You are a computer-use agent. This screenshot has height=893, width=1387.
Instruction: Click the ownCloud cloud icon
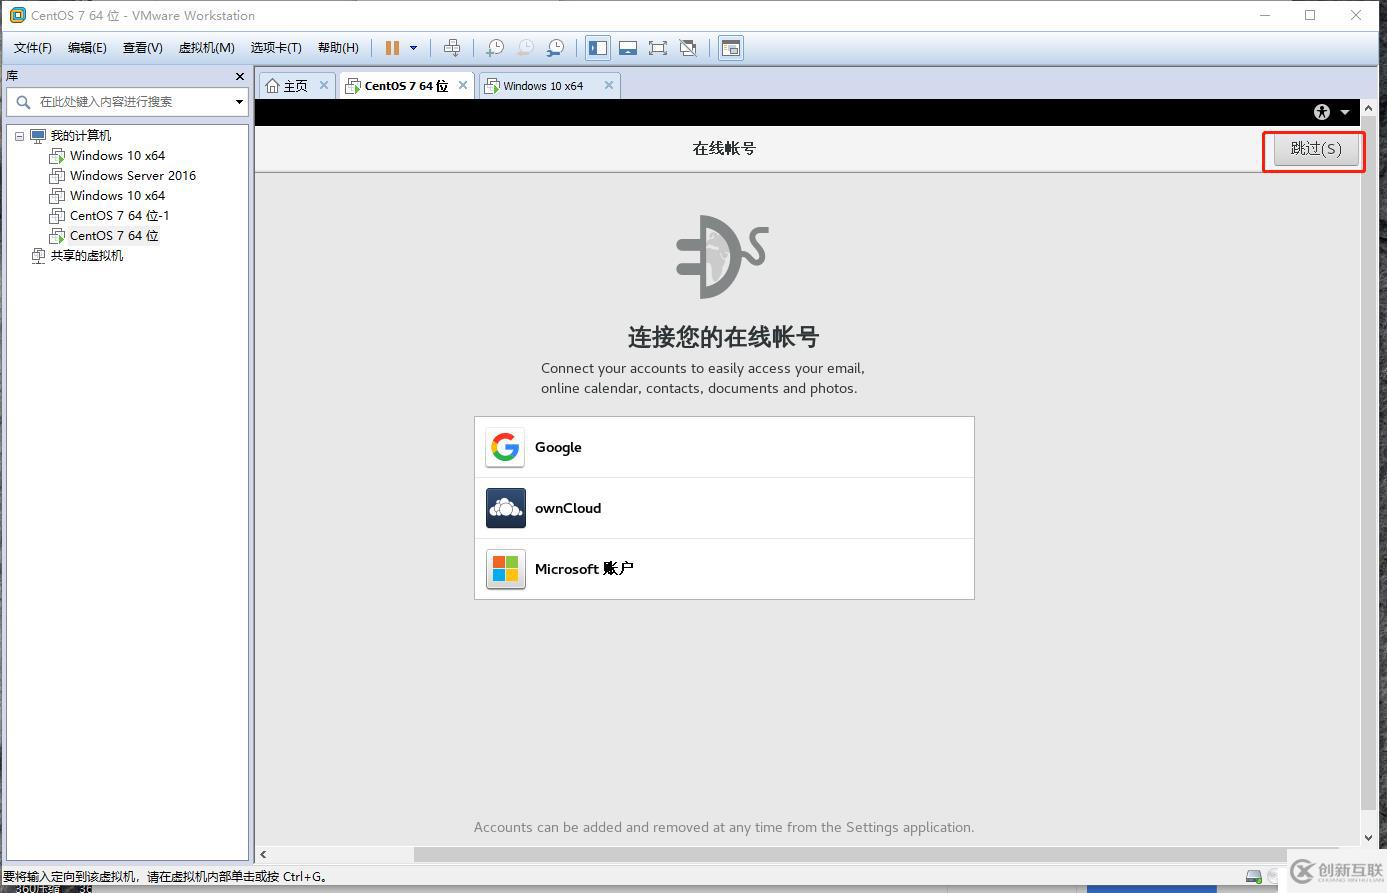505,508
